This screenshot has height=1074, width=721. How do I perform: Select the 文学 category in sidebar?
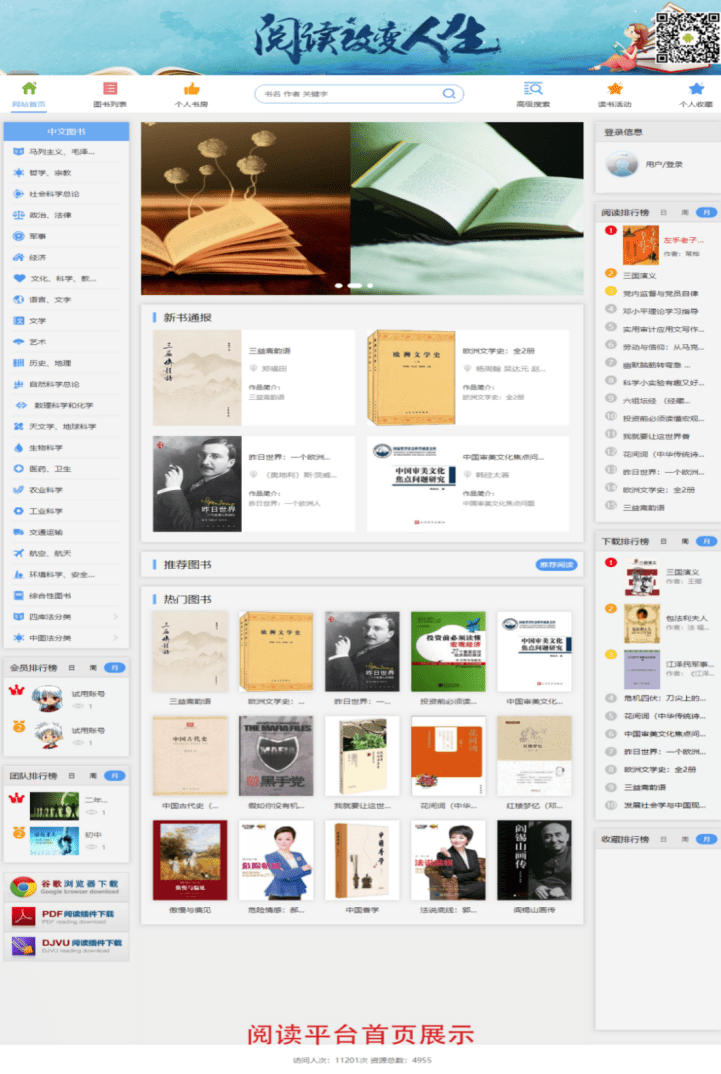(x=37, y=321)
